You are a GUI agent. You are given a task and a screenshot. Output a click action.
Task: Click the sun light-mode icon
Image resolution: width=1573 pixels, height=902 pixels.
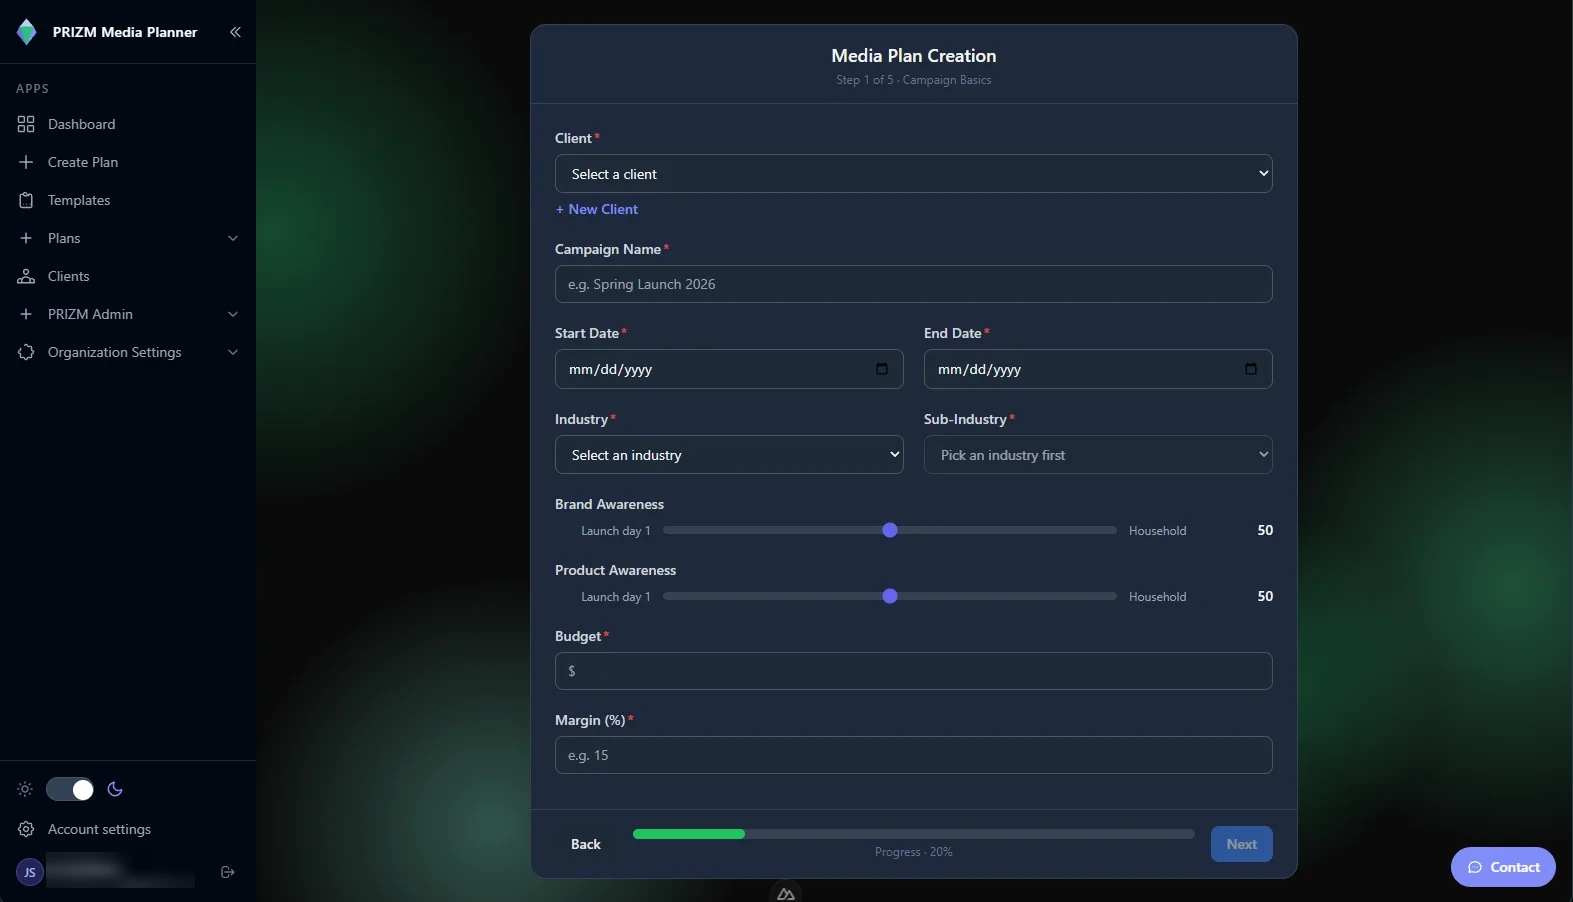(25, 789)
